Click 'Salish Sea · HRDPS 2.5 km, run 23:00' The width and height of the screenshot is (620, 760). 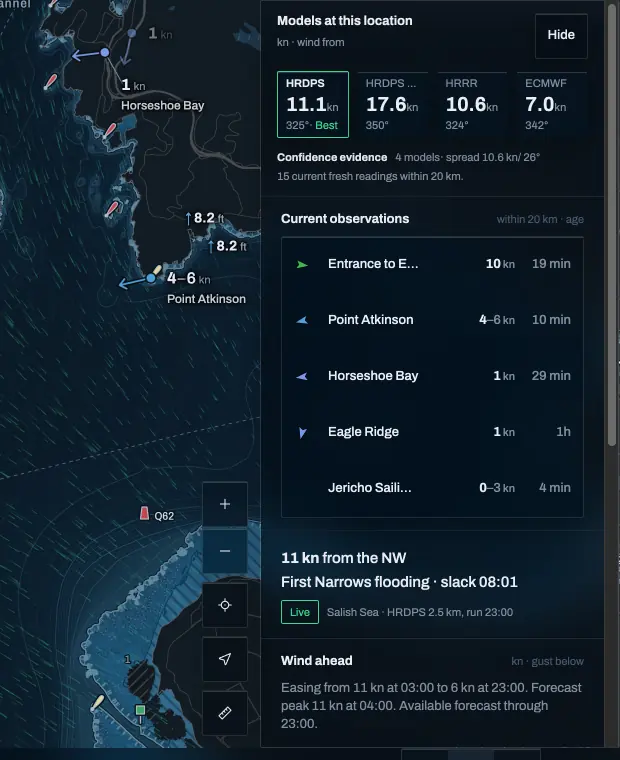pyautogui.click(x=420, y=612)
